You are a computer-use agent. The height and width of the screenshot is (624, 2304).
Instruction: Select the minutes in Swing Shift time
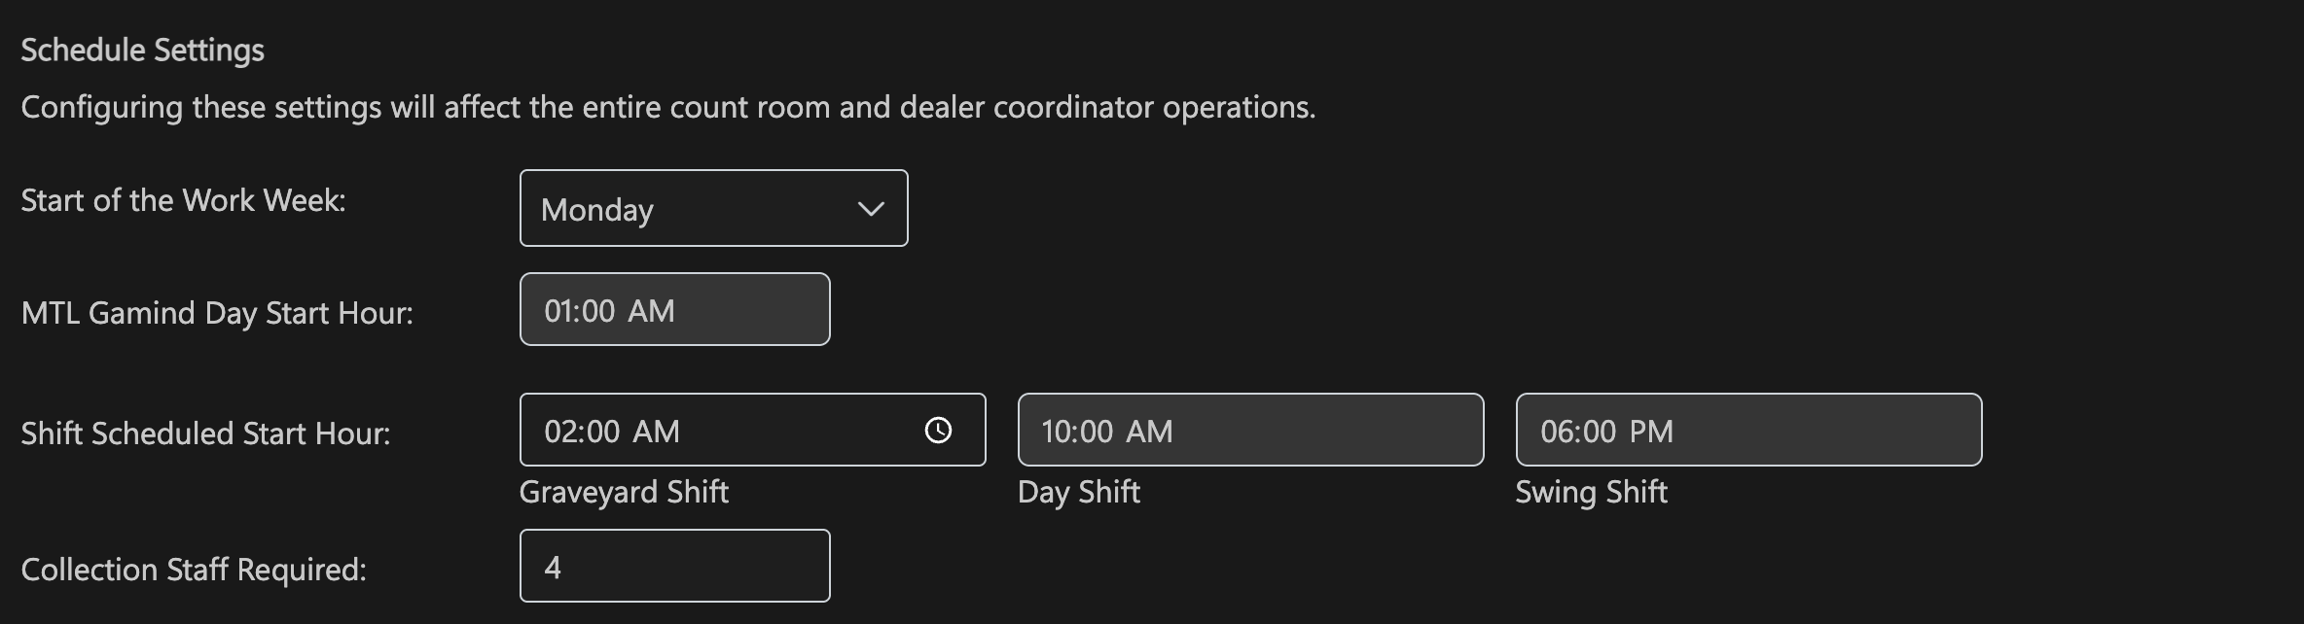1598,431
